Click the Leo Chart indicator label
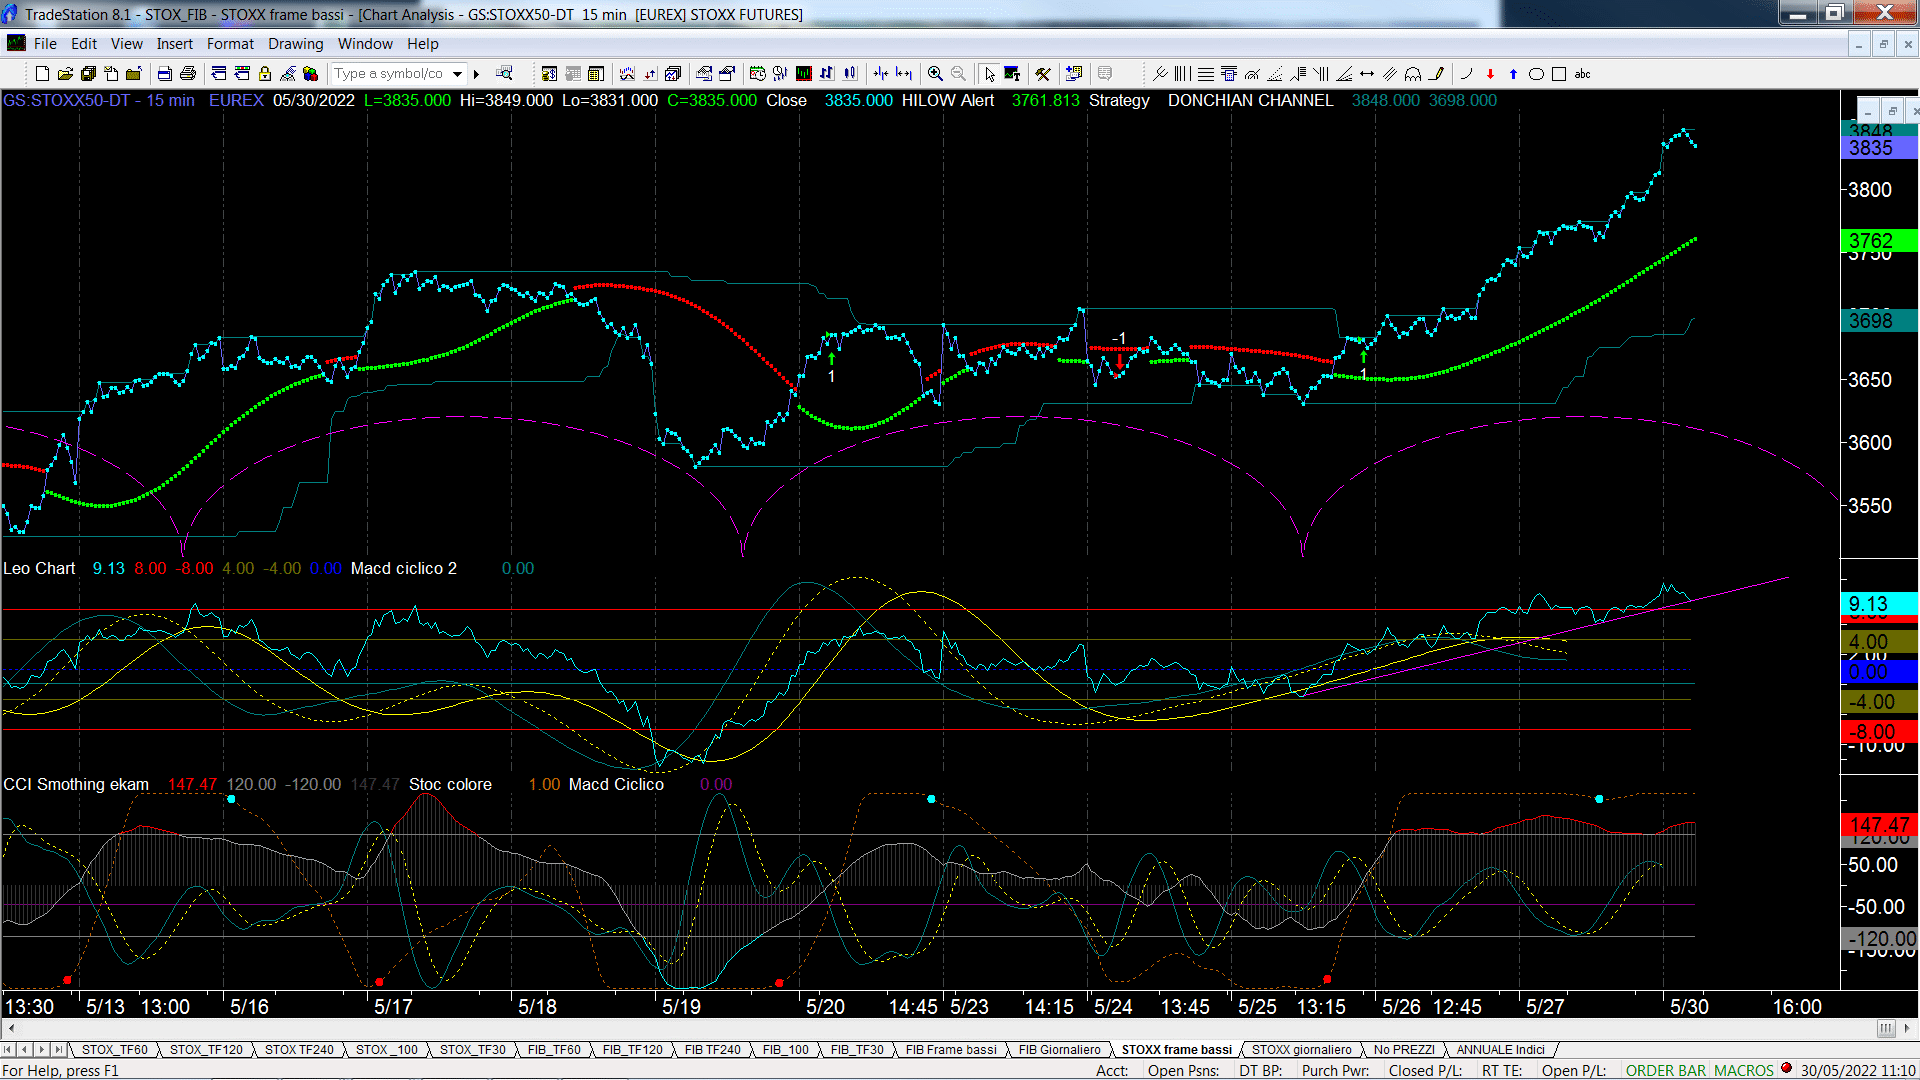 coord(39,568)
